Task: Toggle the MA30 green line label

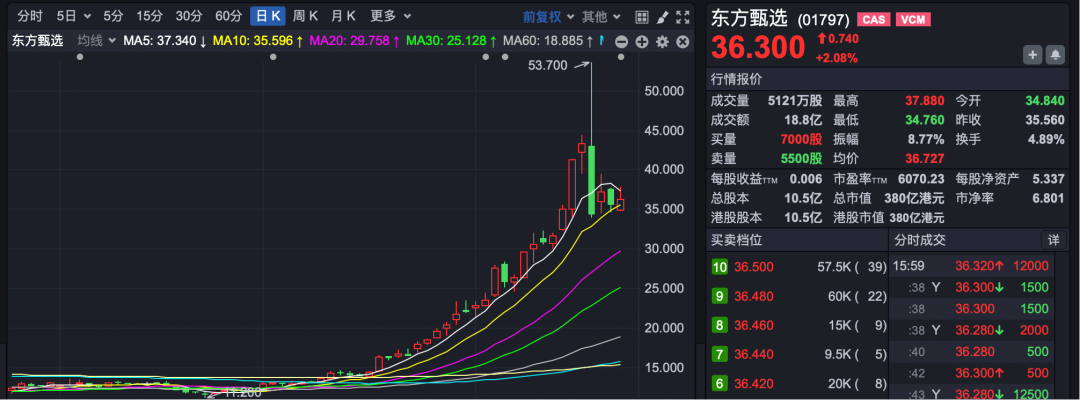Action: coord(452,41)
